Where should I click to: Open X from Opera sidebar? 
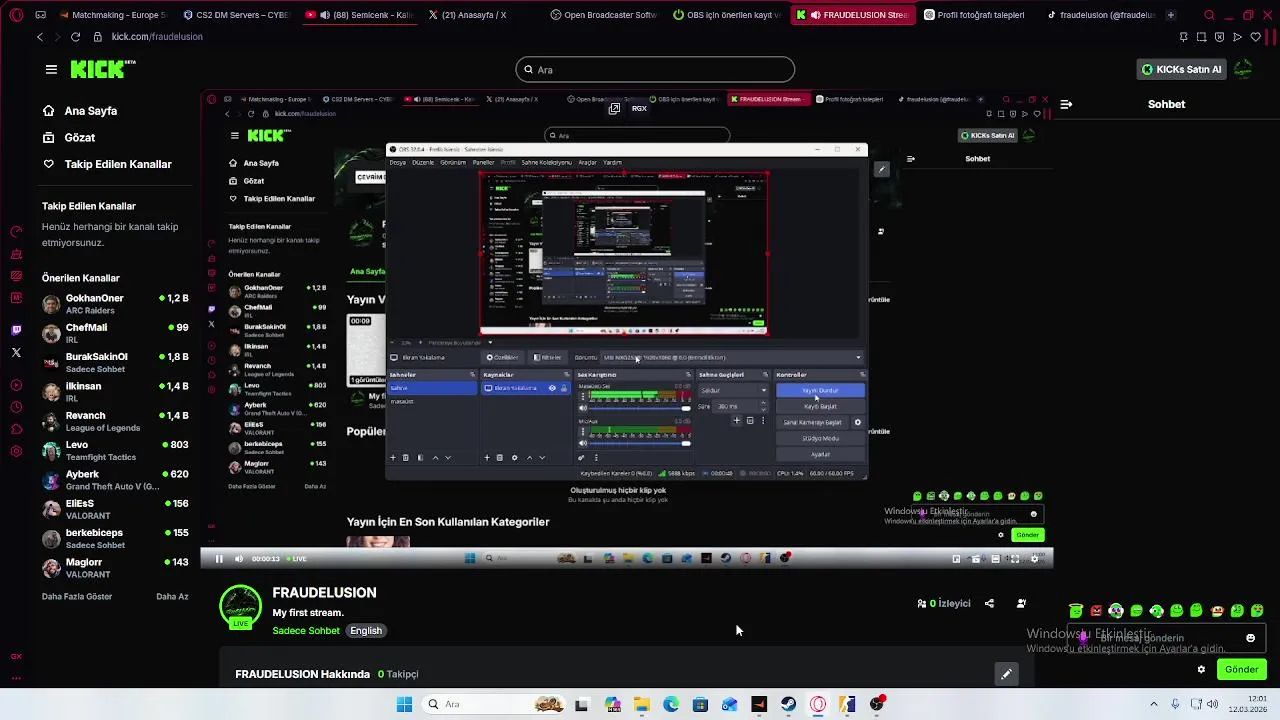click(x=16, y=353)
